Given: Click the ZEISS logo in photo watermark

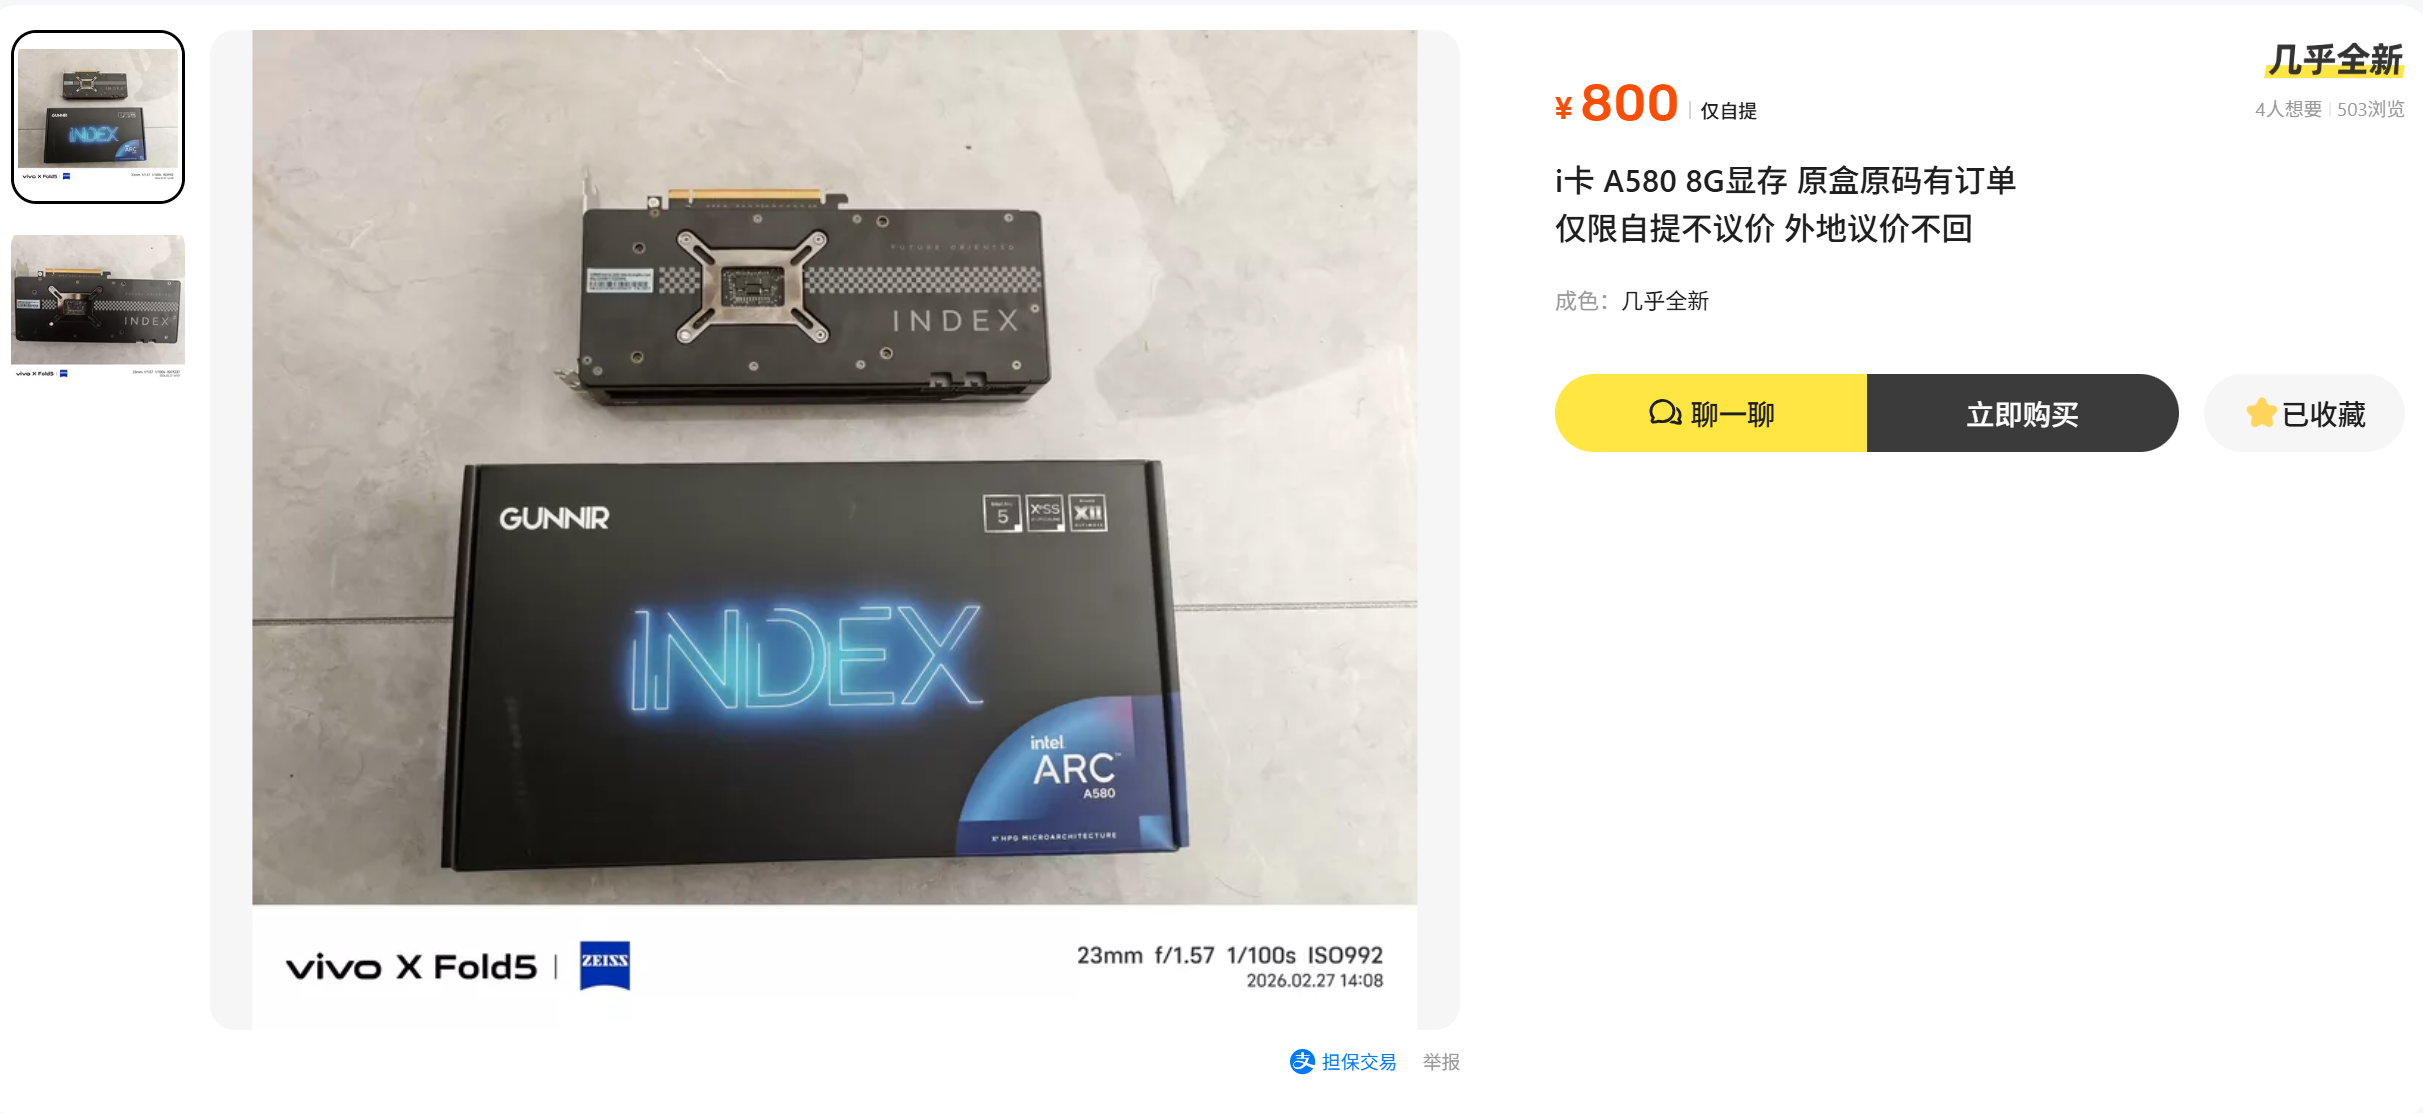Looking at the screenshot, I should click(605, 965).
